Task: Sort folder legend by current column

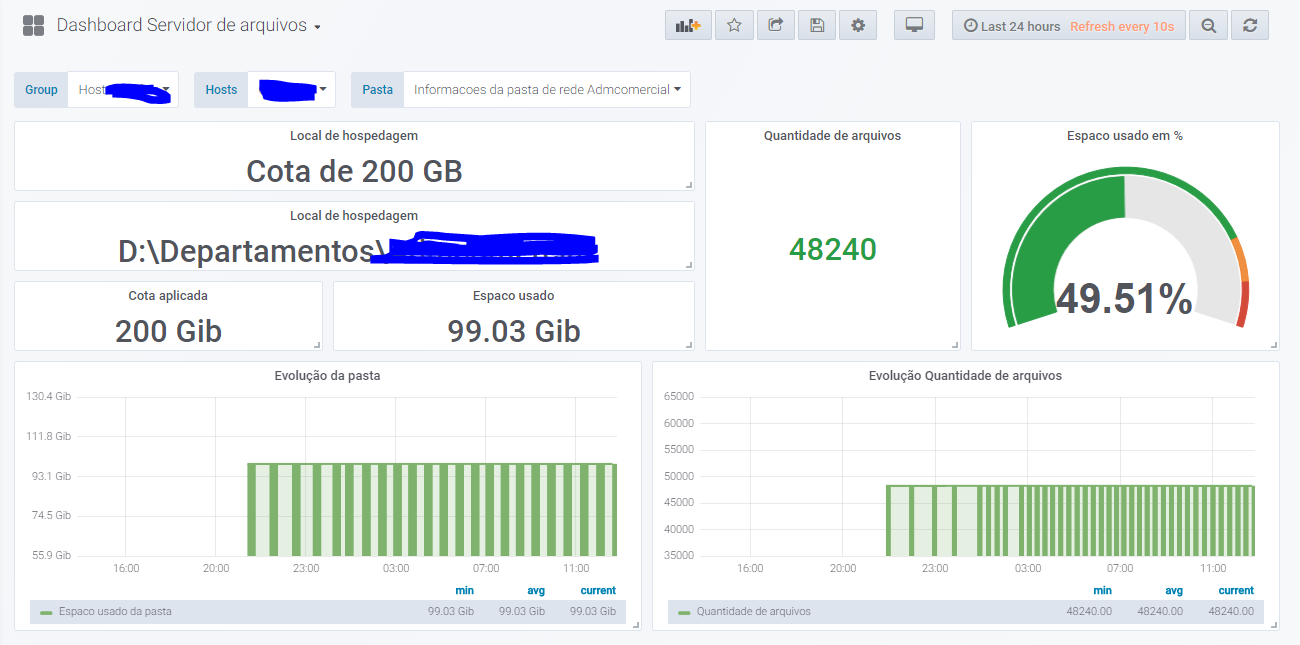Action: point(598,591)
